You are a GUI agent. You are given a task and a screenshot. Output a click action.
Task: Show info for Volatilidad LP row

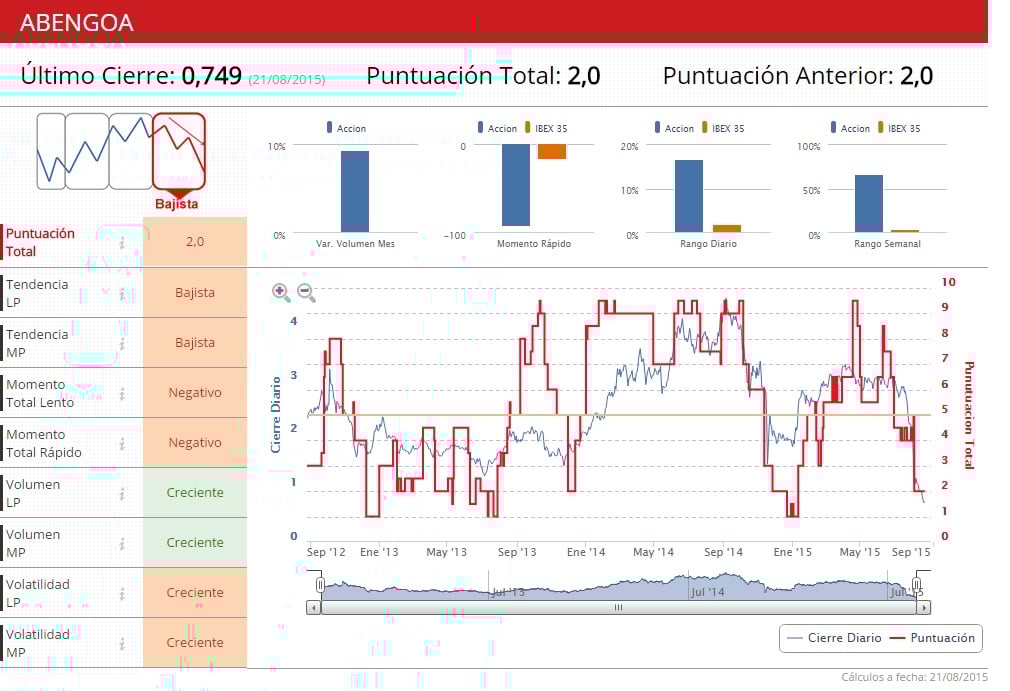coord(122,593)
